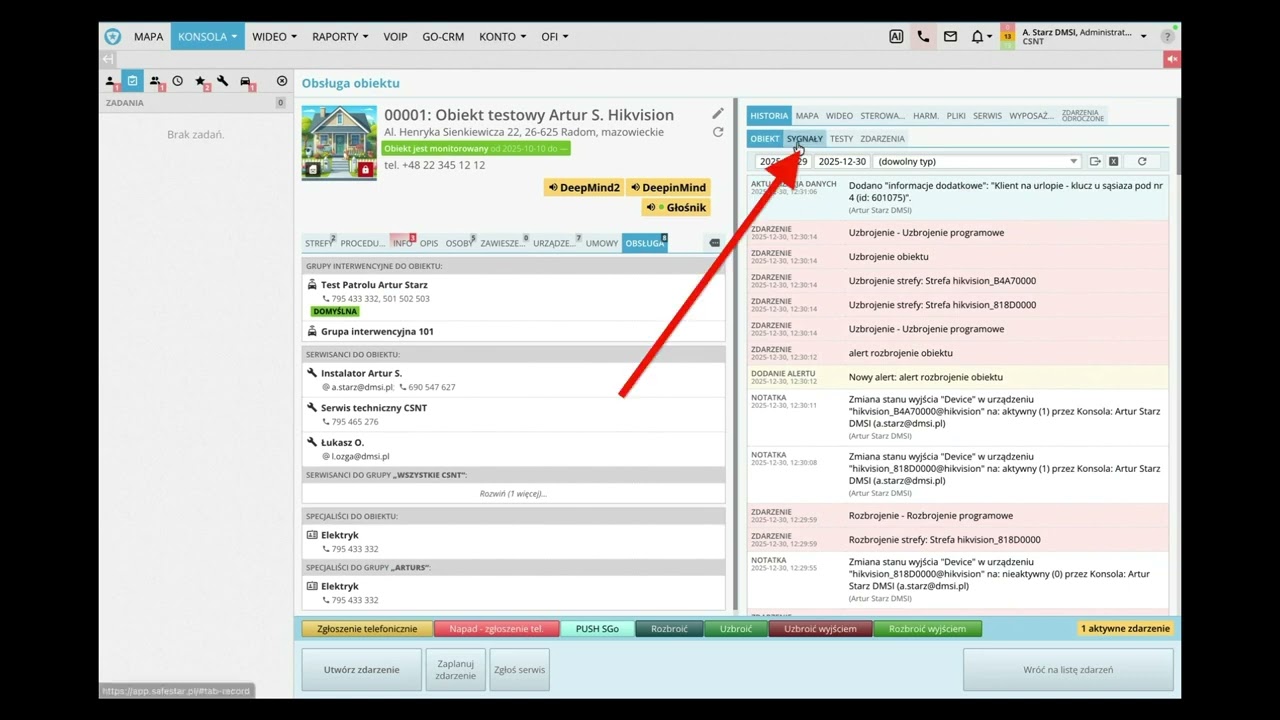Trigger the DeepinMind speaker output
The width and height of the screenshot is (1280, 720).
click(668, 187)
